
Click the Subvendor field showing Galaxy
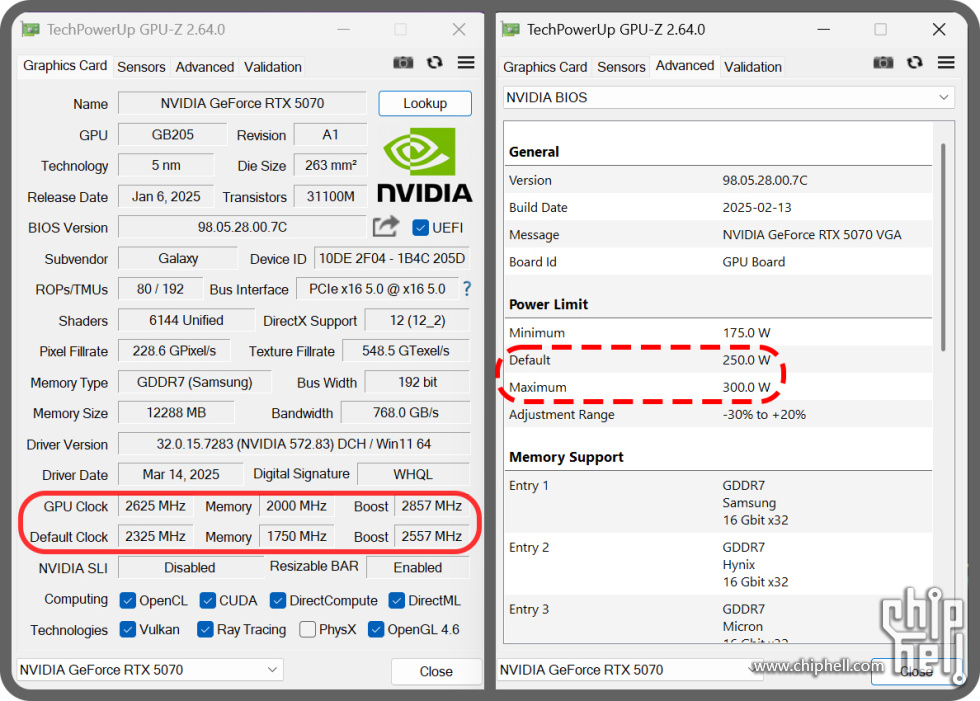(x=178, y=258)
